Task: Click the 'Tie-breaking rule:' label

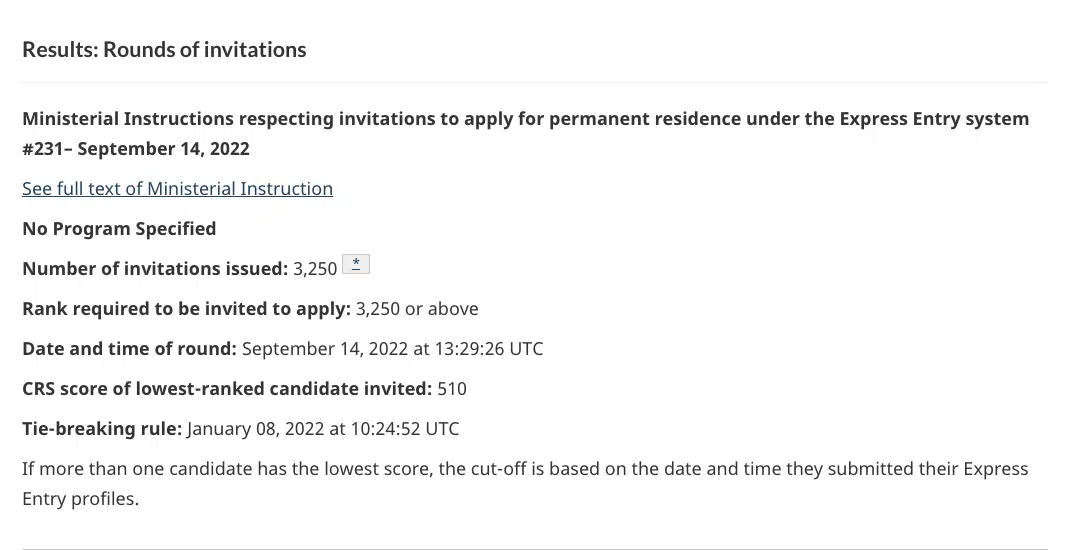Action: pyautogui.click(x=102, y=429)
